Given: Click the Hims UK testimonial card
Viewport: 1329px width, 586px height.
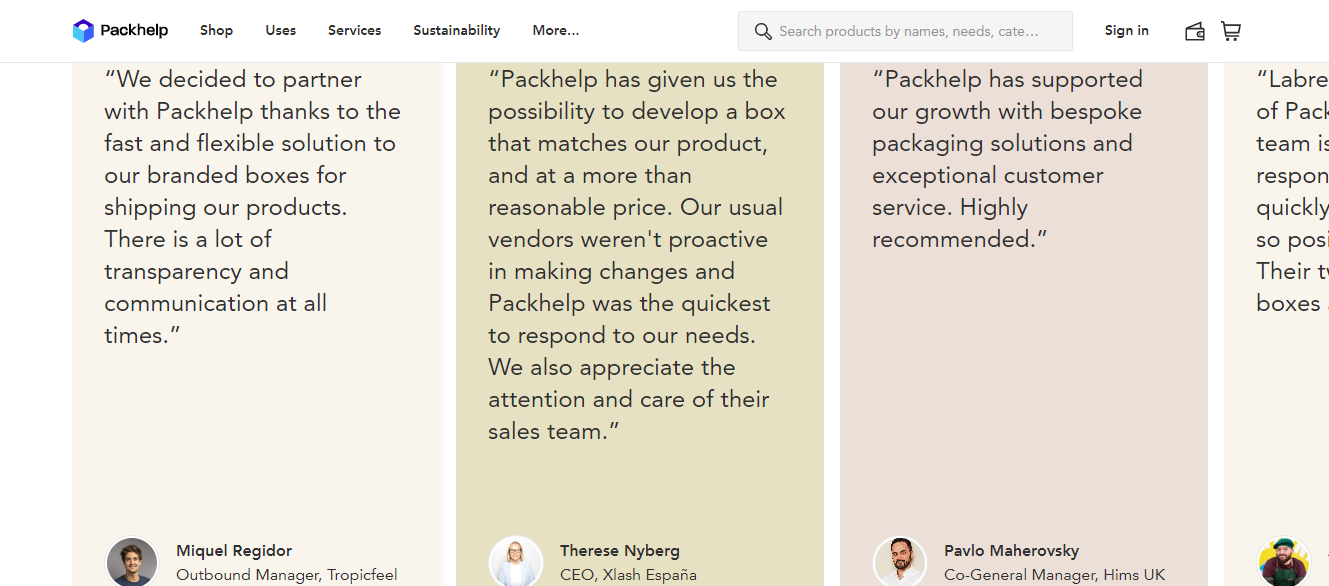Looking at the screenshot, I should pos(1022,300).
